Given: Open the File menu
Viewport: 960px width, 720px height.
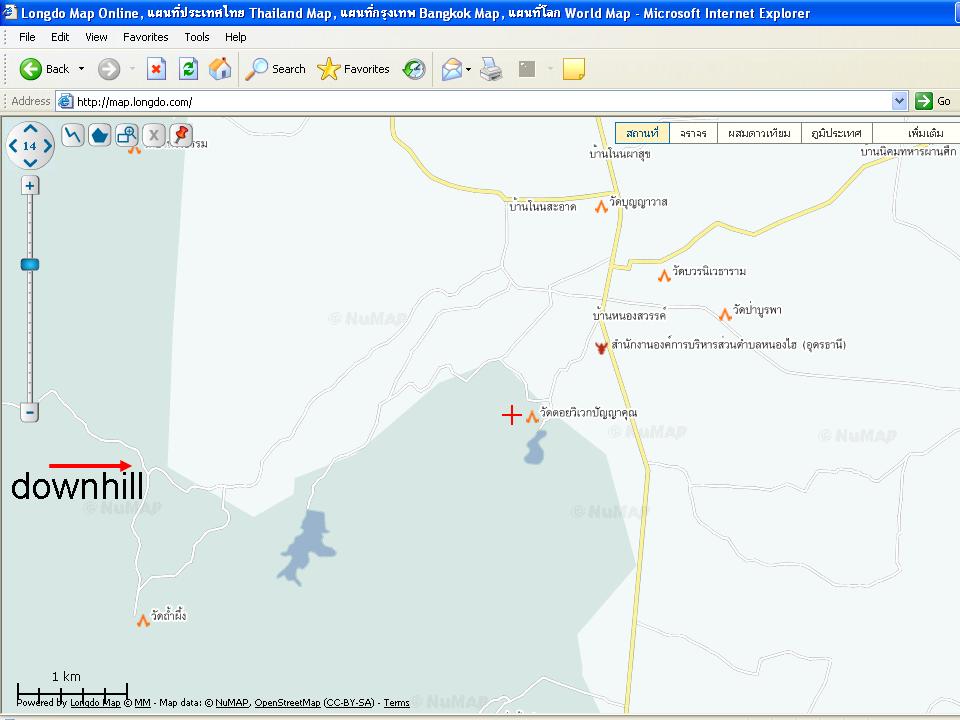Looking at the screenshot, I should click(27, 37).
